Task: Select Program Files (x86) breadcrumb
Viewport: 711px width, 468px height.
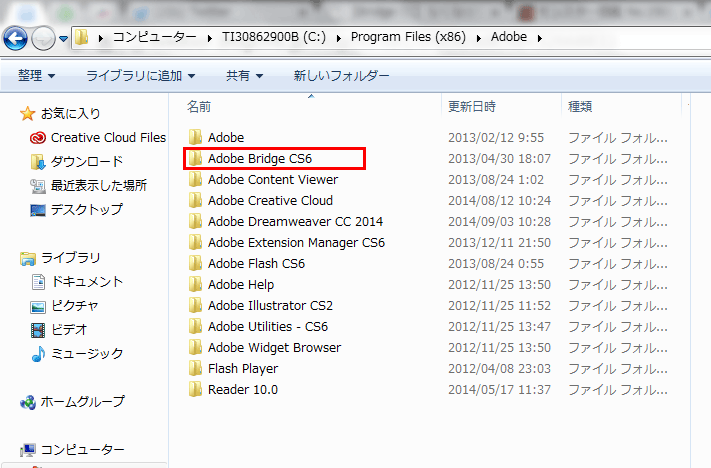Action: 408,37
